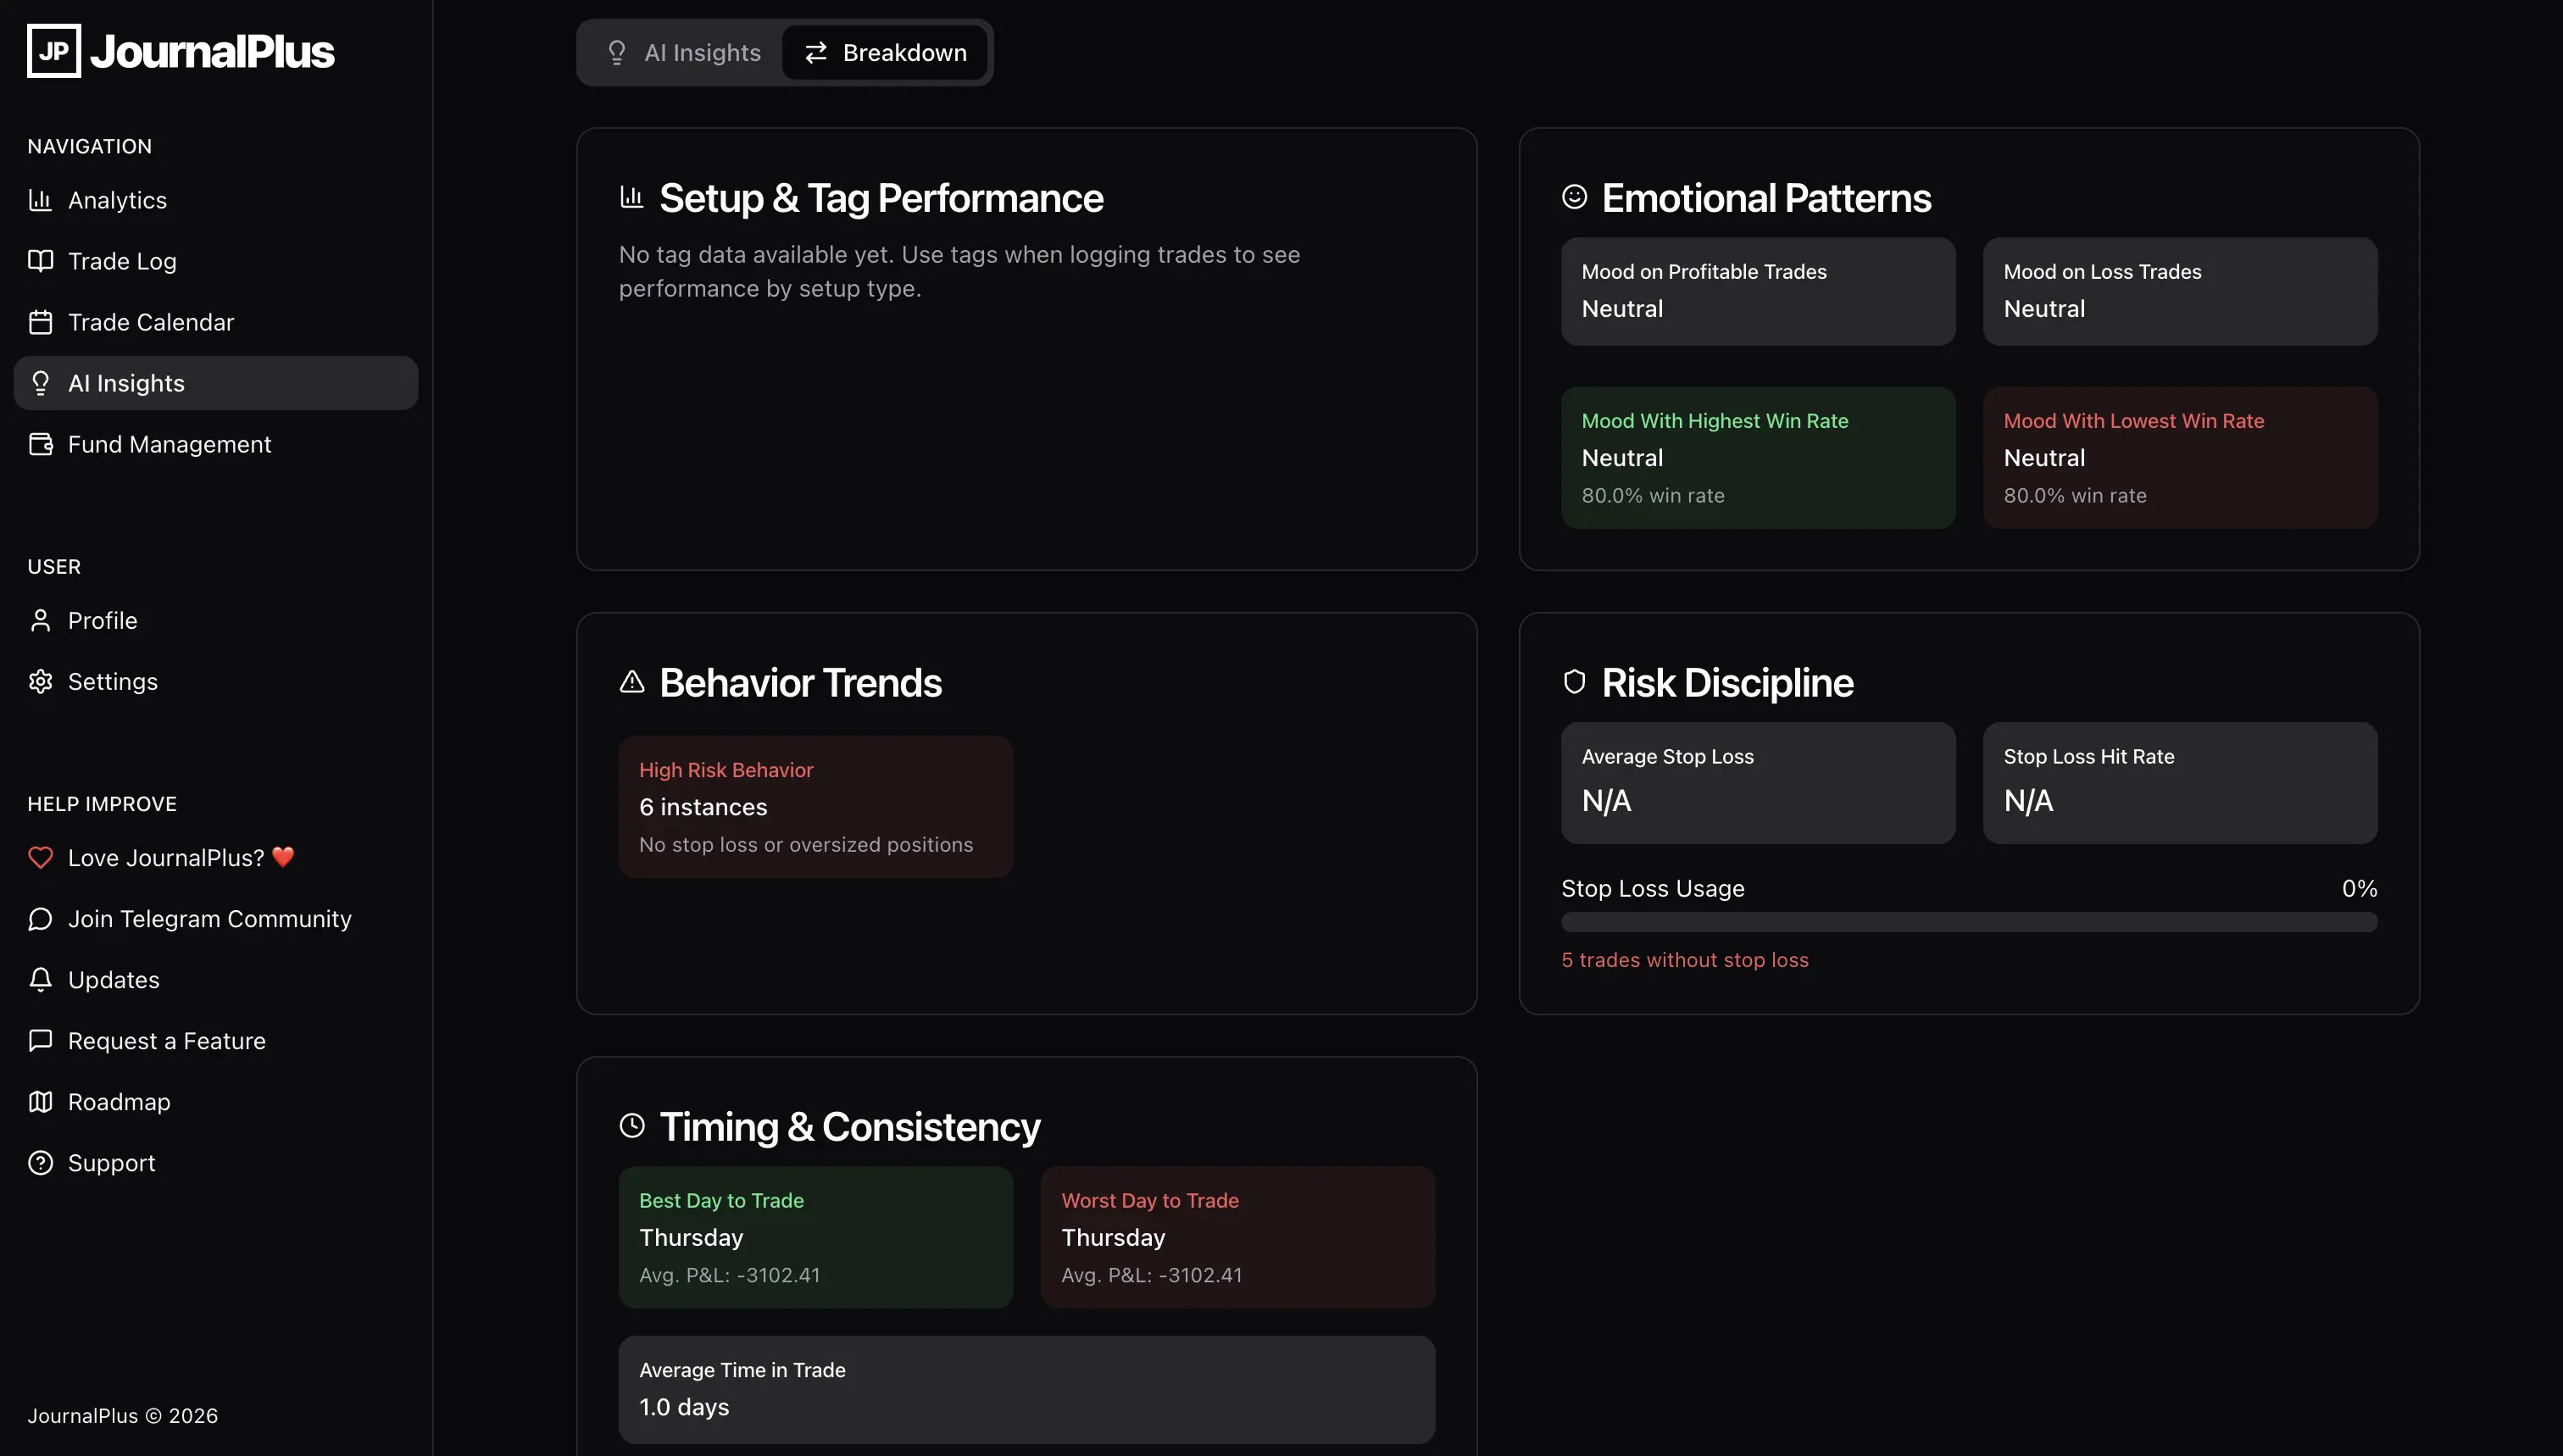Viewport: 2563px width, 1456px height.
Task: Select the Analytics bar chart icon
Action: click(x=40, y=199)
